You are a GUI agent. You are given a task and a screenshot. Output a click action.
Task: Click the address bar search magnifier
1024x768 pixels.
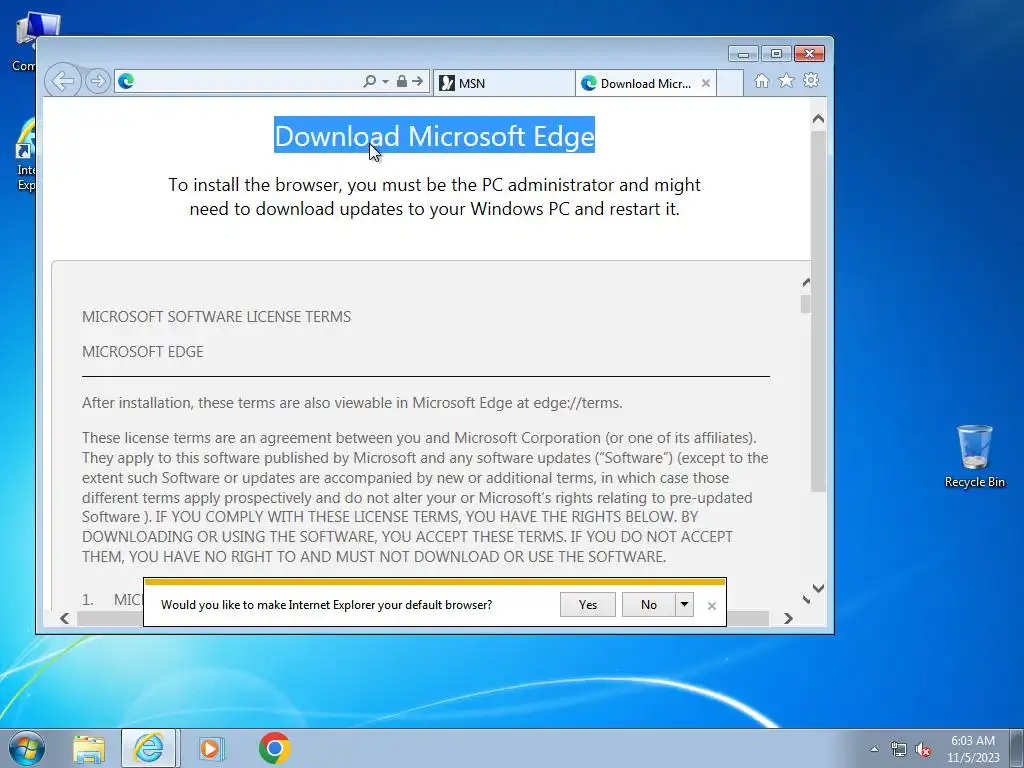pos(370,82)
